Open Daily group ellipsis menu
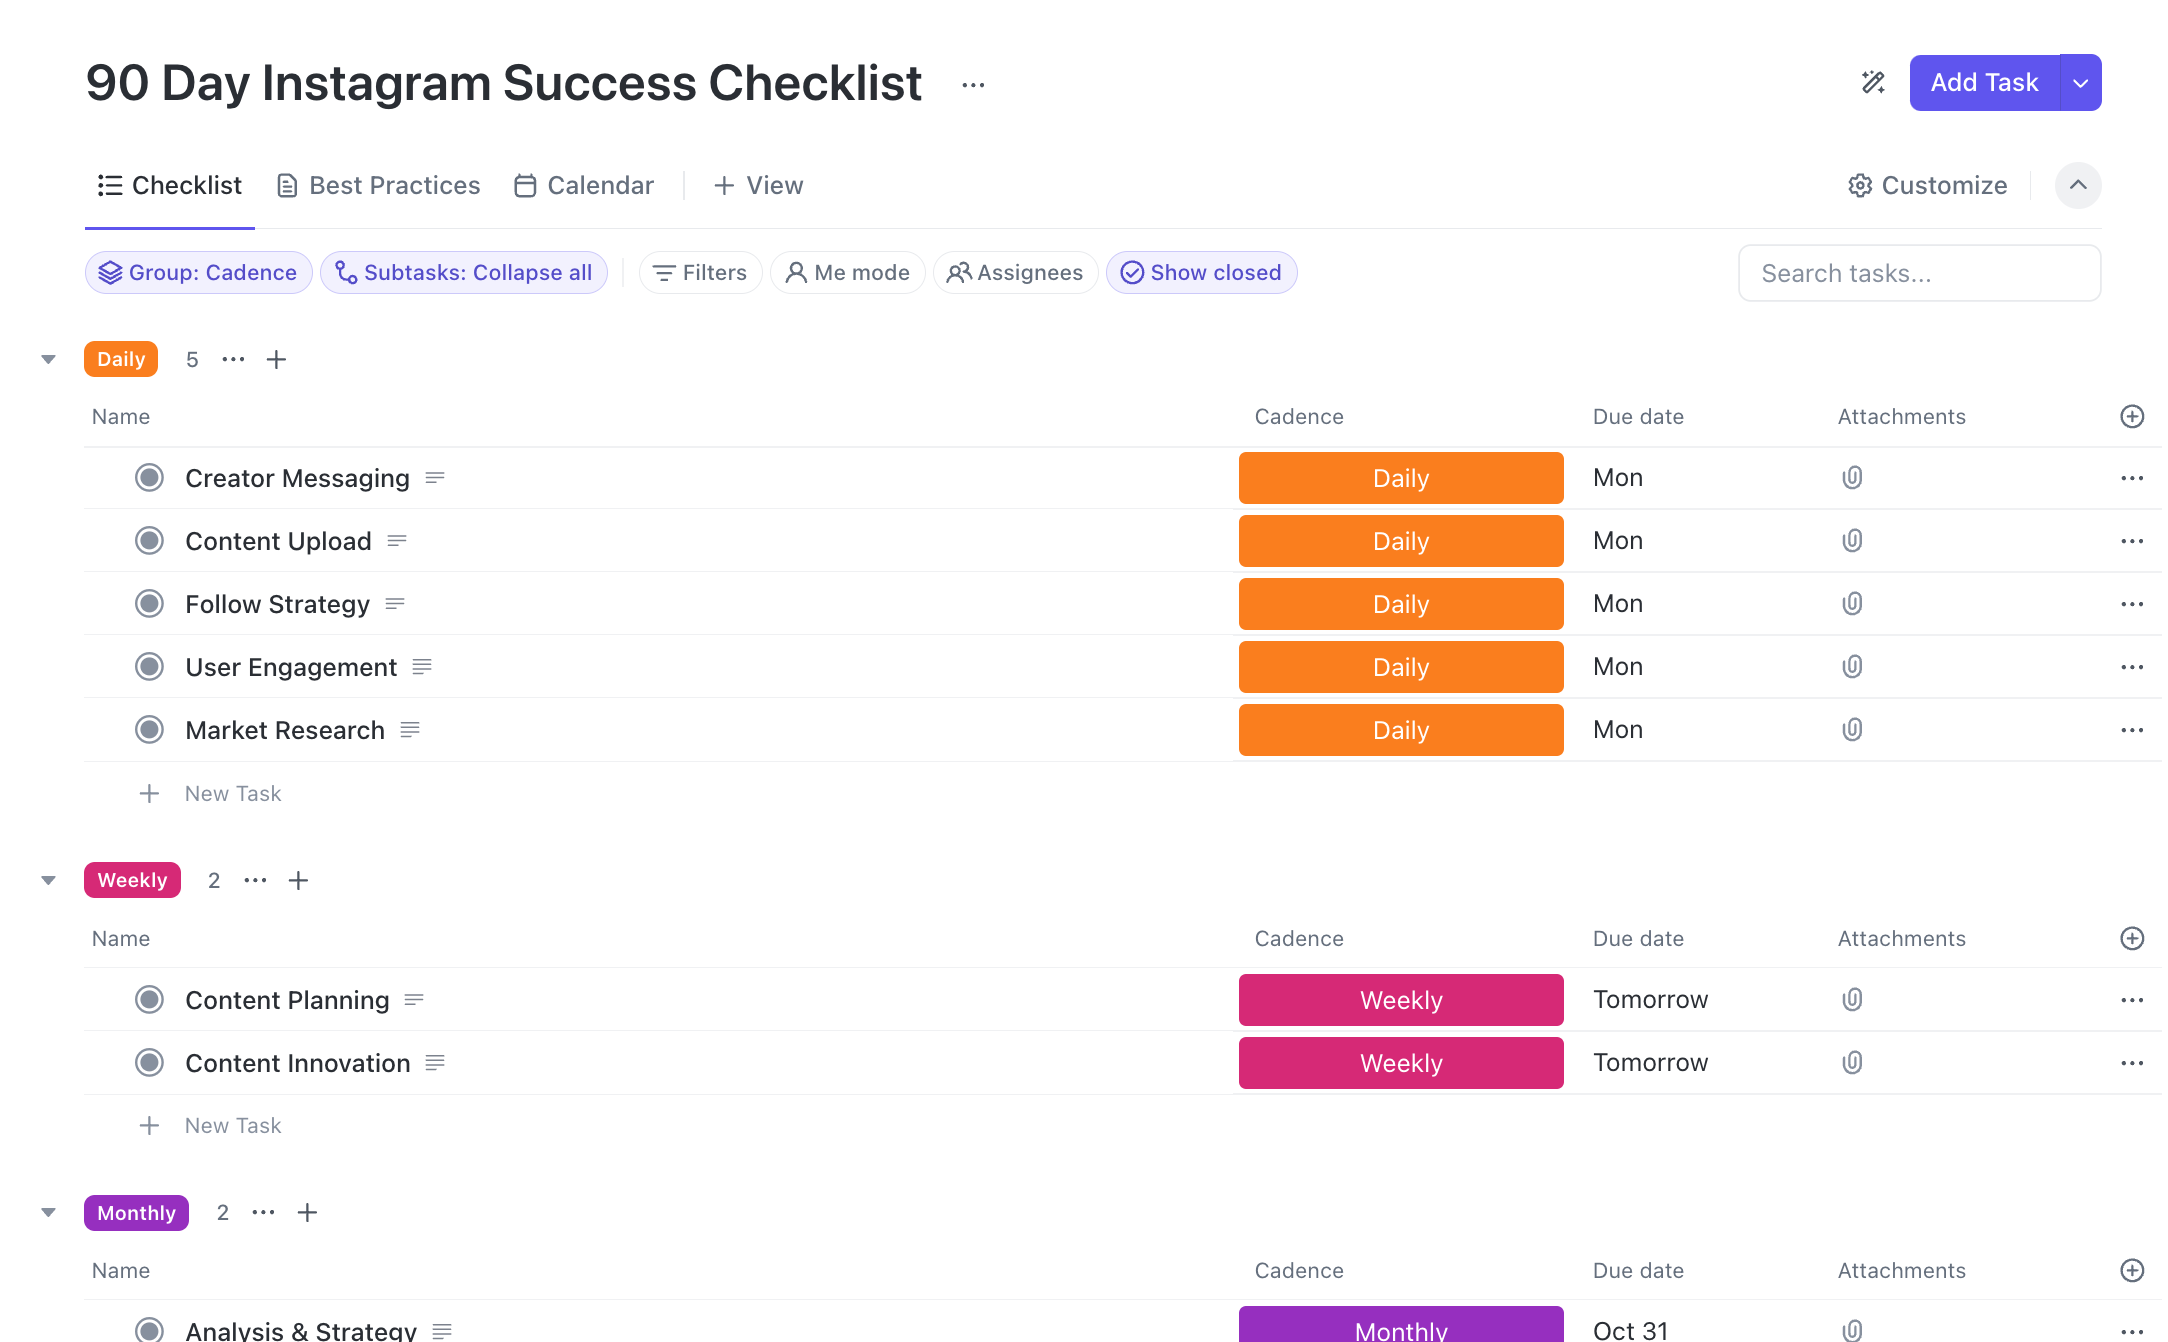Image resolution: width=2168 pixels, height=1342 pixels. pos(233,359)
